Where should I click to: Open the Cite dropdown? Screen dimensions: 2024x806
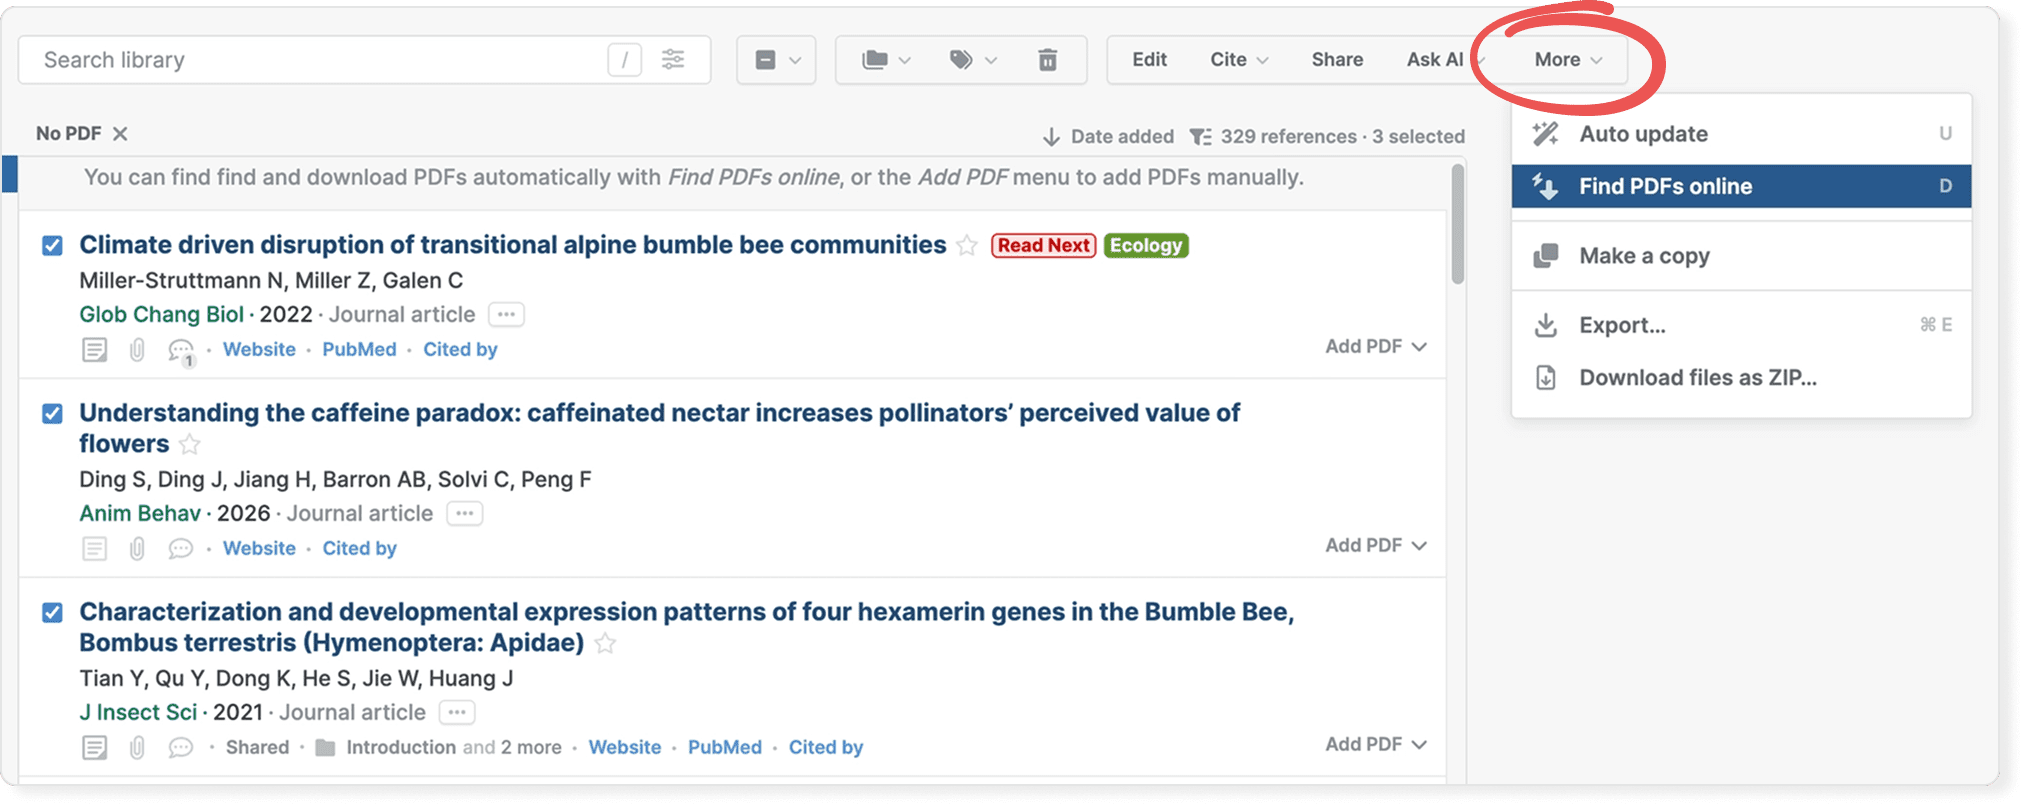coord(1238,60)
